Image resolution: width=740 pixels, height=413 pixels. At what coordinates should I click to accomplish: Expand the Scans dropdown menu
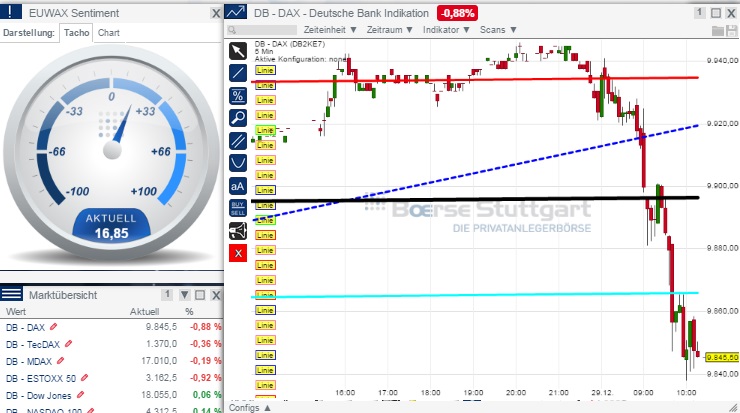499,30
